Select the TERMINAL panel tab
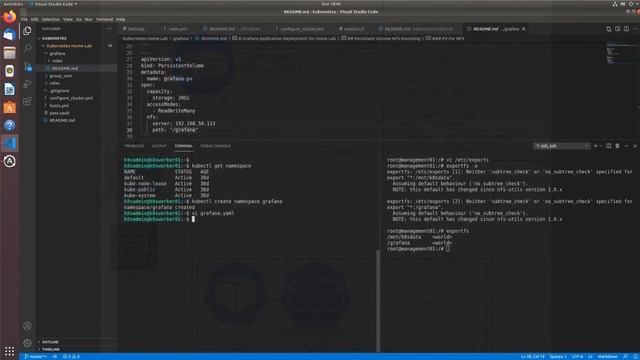 [x=183, y=146]
